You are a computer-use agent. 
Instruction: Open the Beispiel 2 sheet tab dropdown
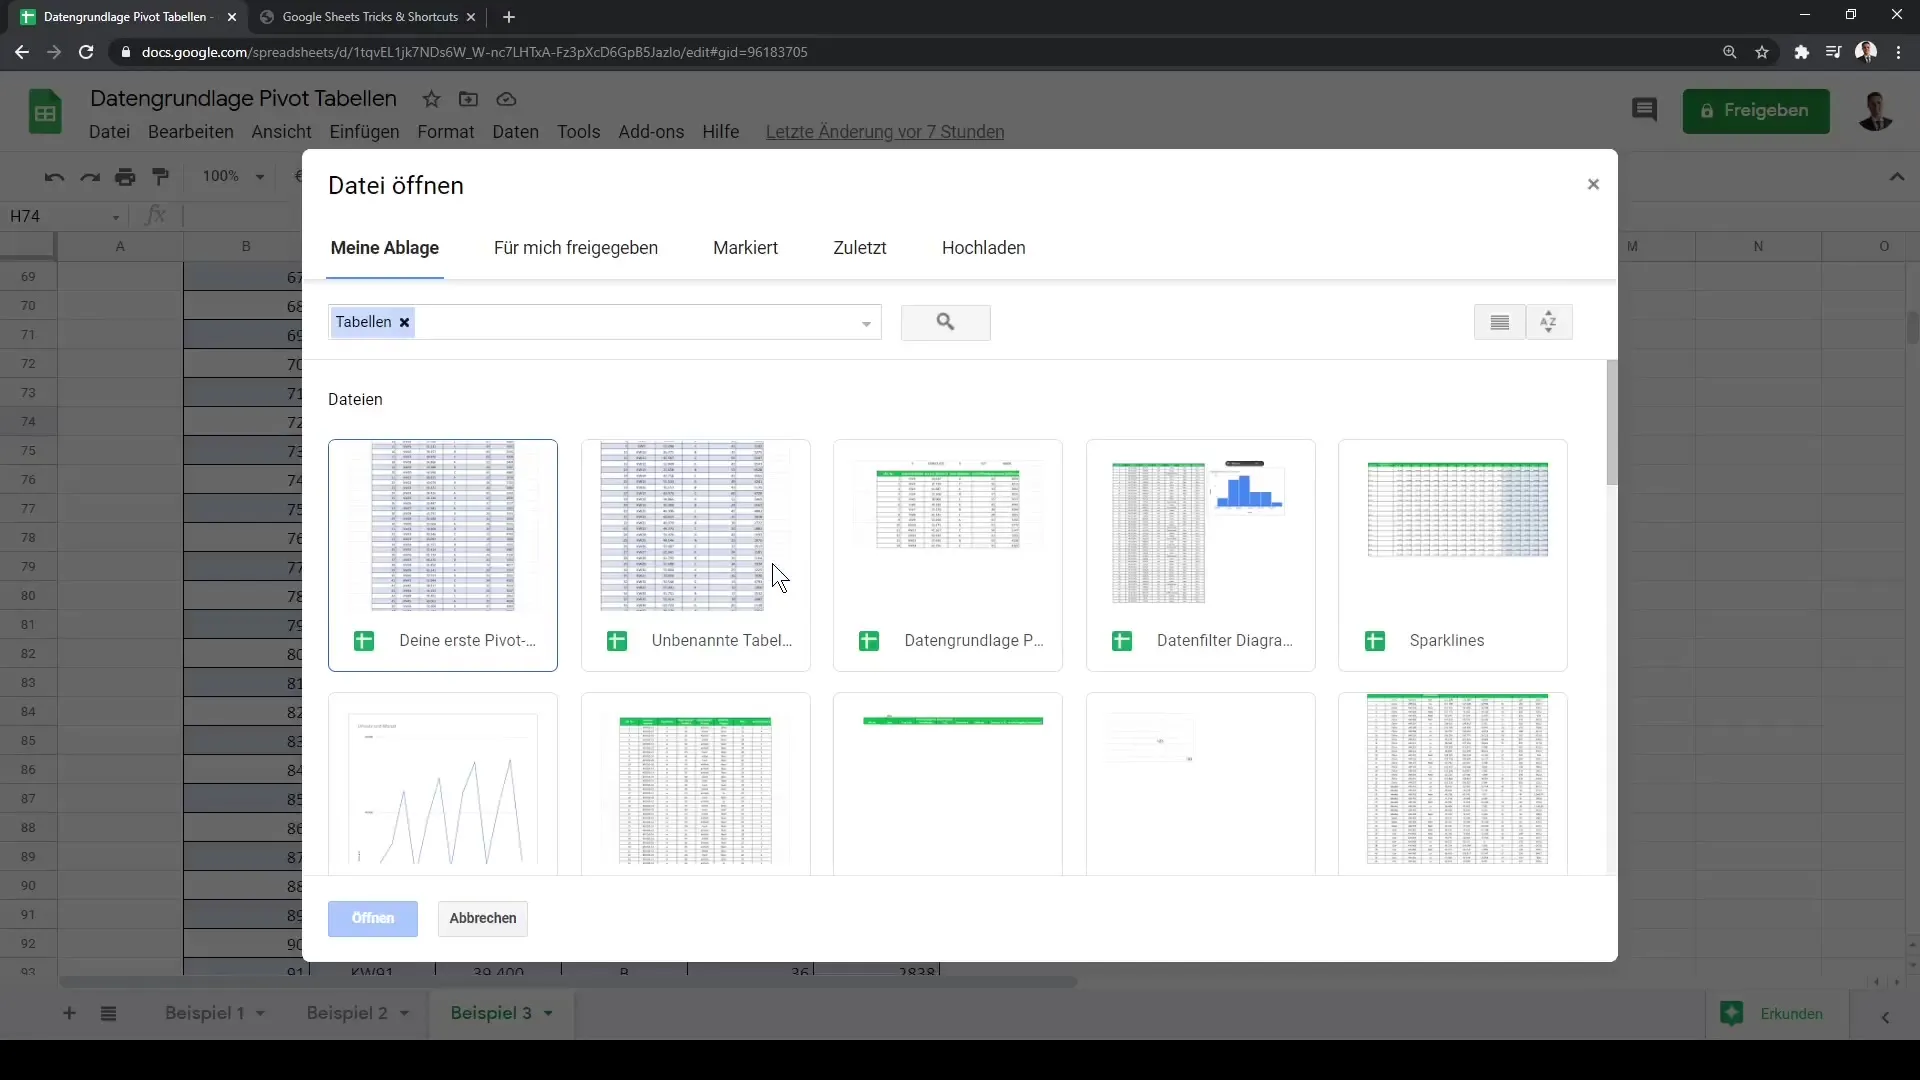[404, 1013]
